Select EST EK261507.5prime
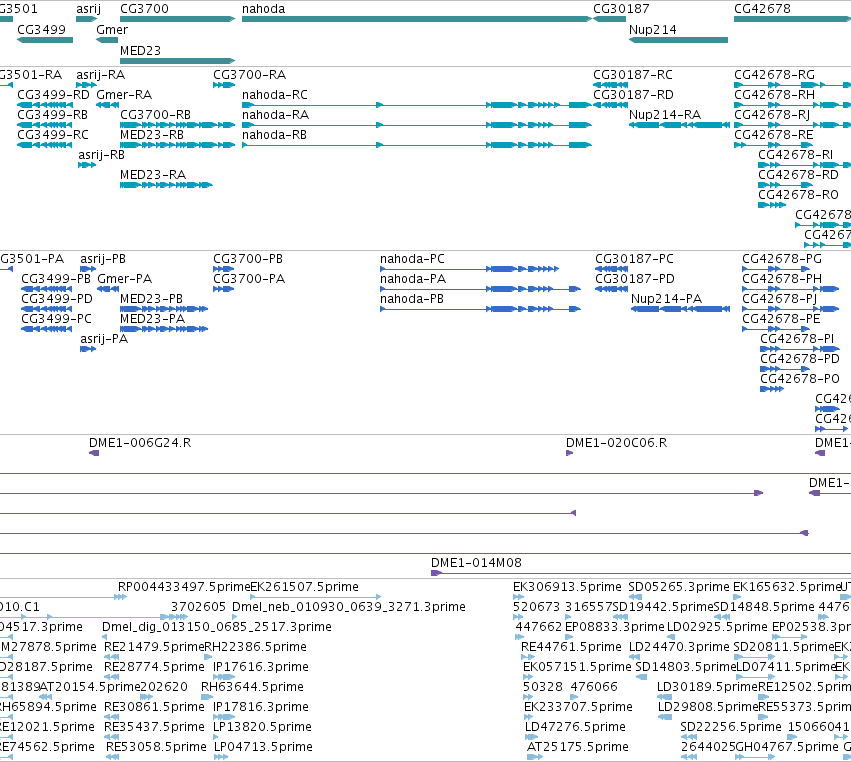The width and height of the screenshot is (851, 762). pos(315,597)
